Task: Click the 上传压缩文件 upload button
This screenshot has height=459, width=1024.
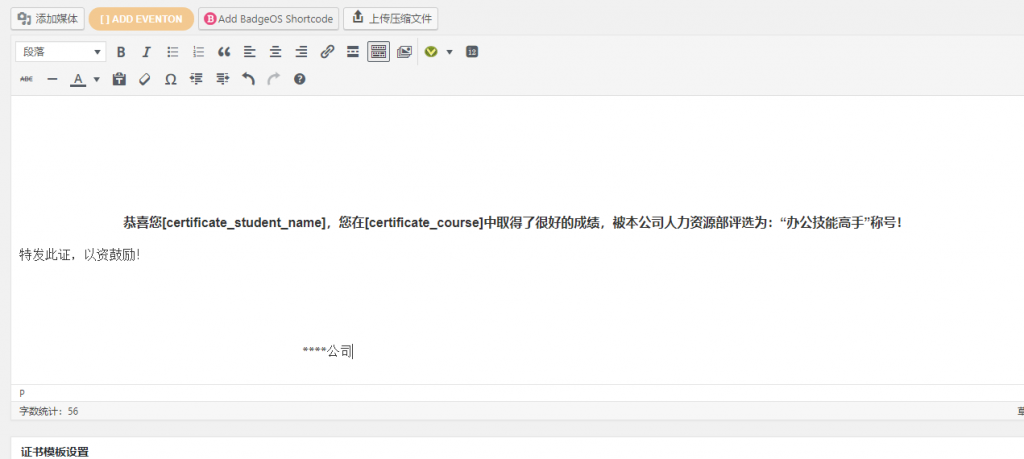Action: [x=390, y=18]
